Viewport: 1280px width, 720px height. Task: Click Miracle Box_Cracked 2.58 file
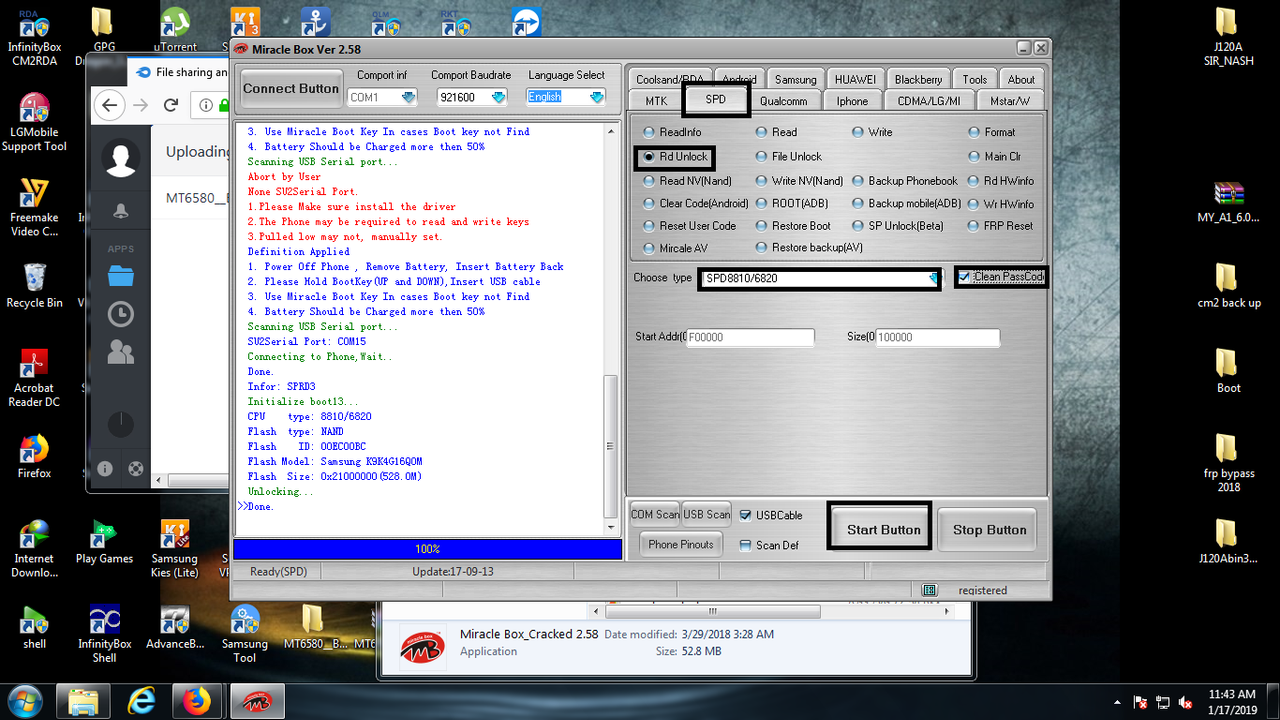[529, 634]
